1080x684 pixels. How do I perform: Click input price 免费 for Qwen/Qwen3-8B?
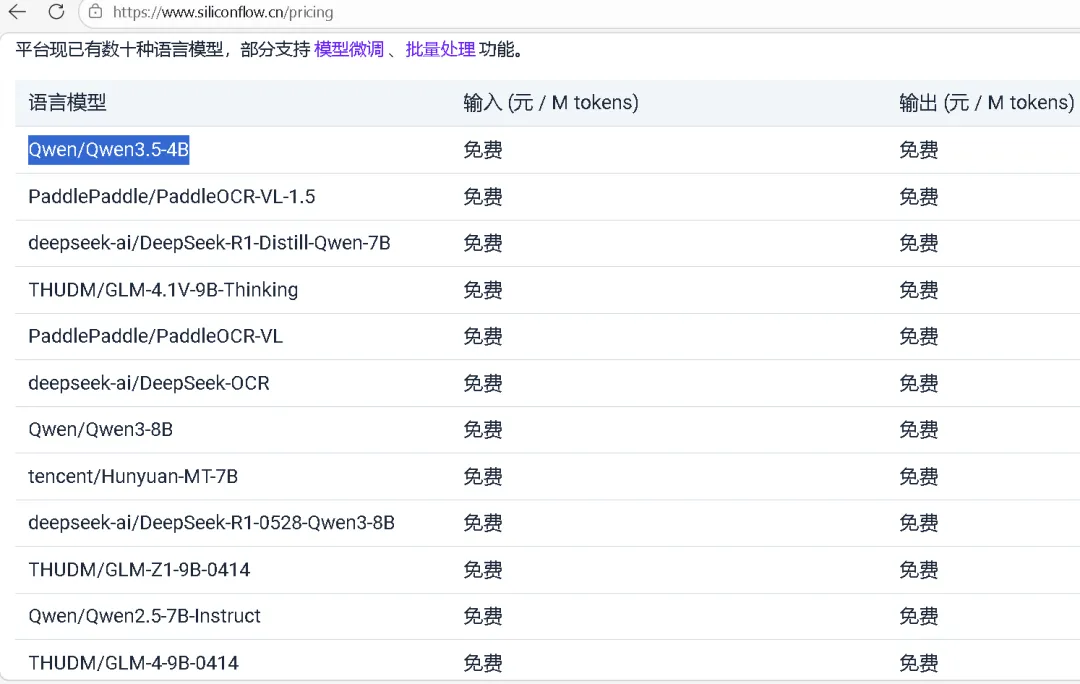(x=483, y=430)
